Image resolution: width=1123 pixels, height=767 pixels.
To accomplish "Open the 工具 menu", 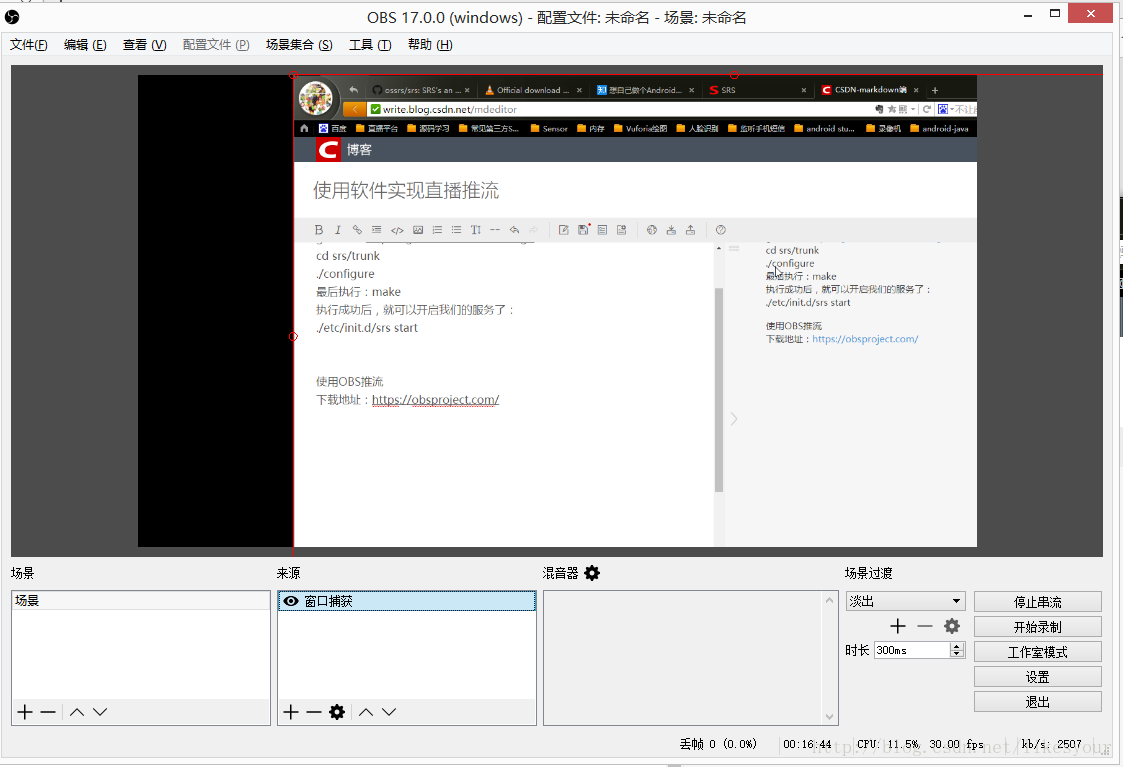I will coord(370,45).
